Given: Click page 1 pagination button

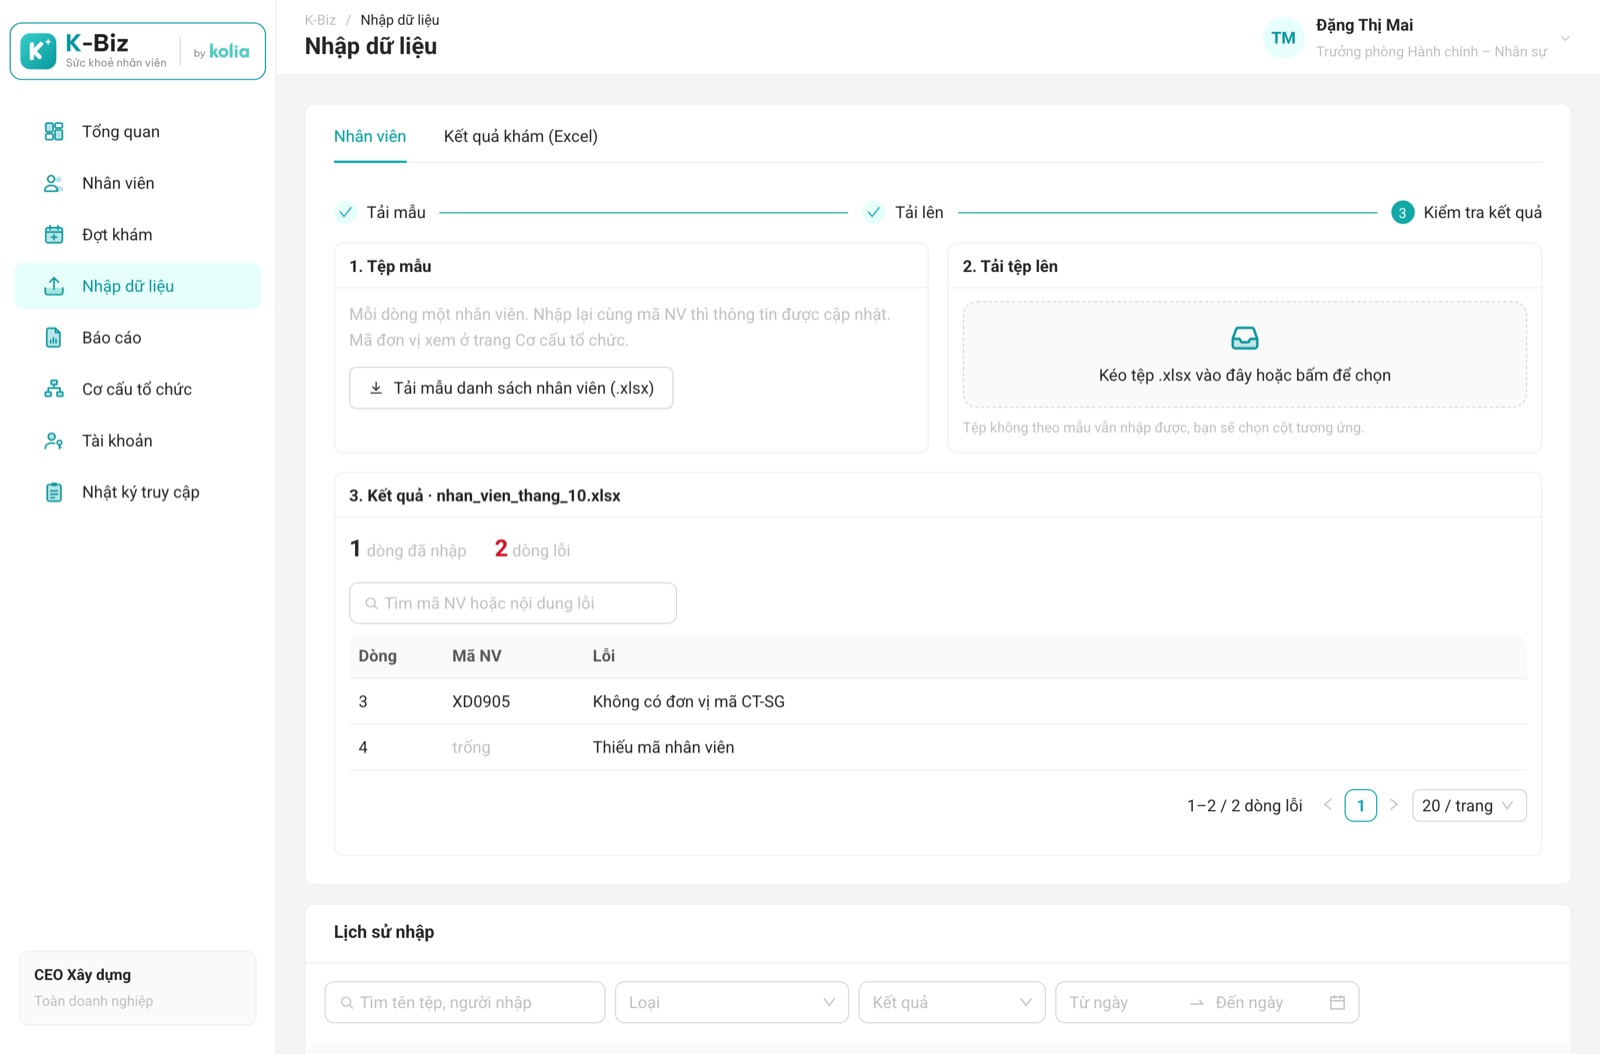Looking at the screenshot, I should 1360,805.
